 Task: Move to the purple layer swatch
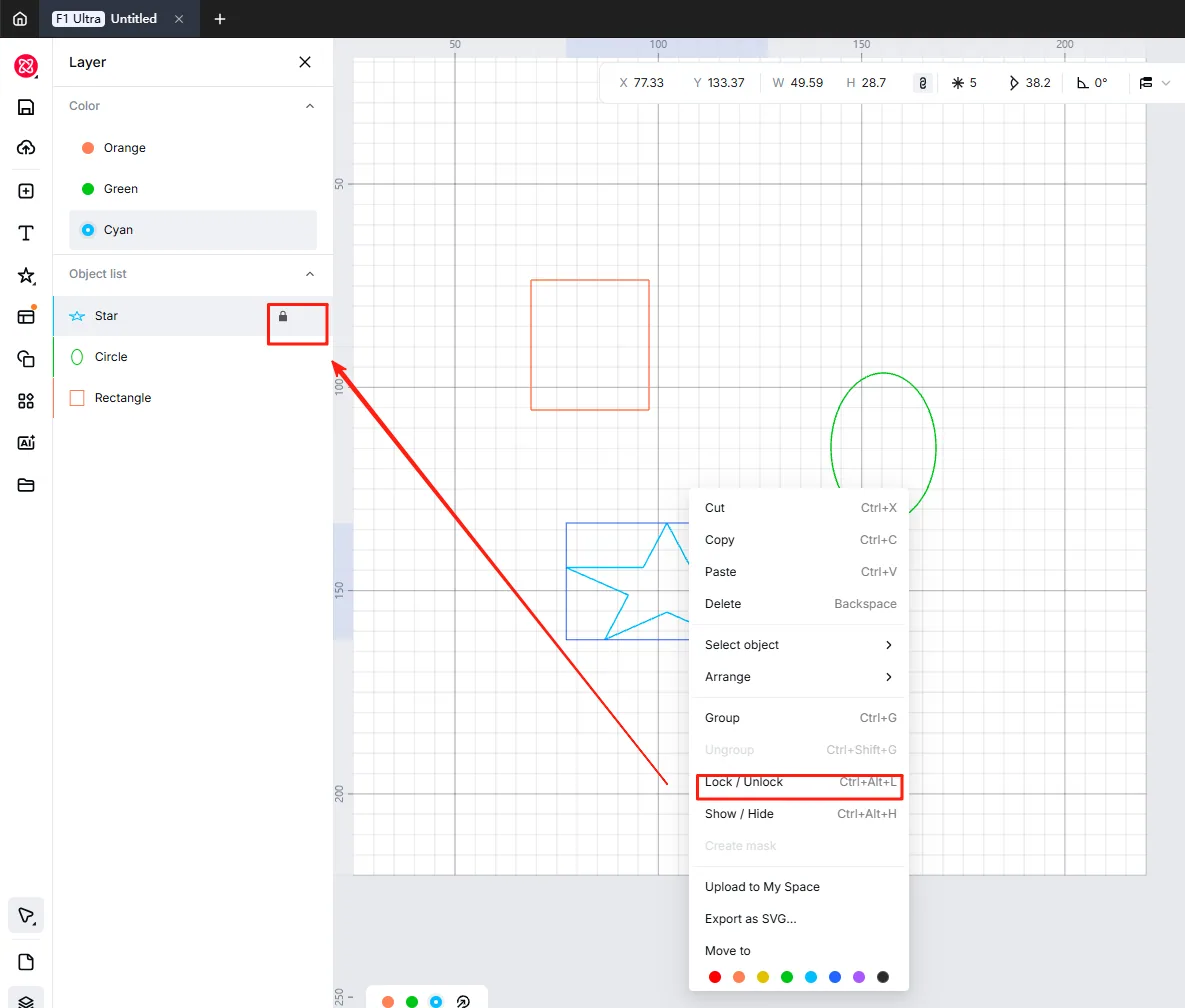[859, 977]
